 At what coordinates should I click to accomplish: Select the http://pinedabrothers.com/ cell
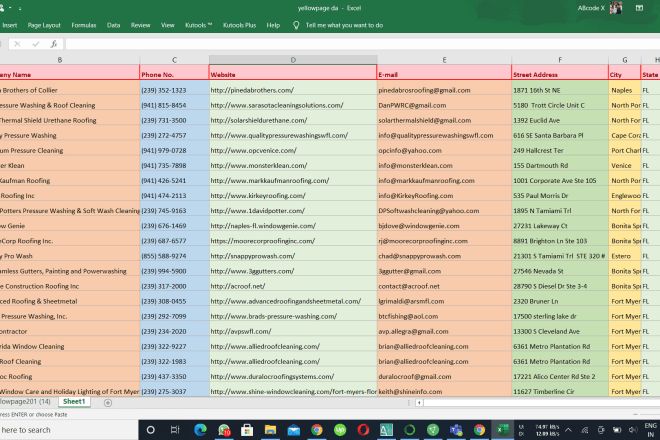coord(293,90)
